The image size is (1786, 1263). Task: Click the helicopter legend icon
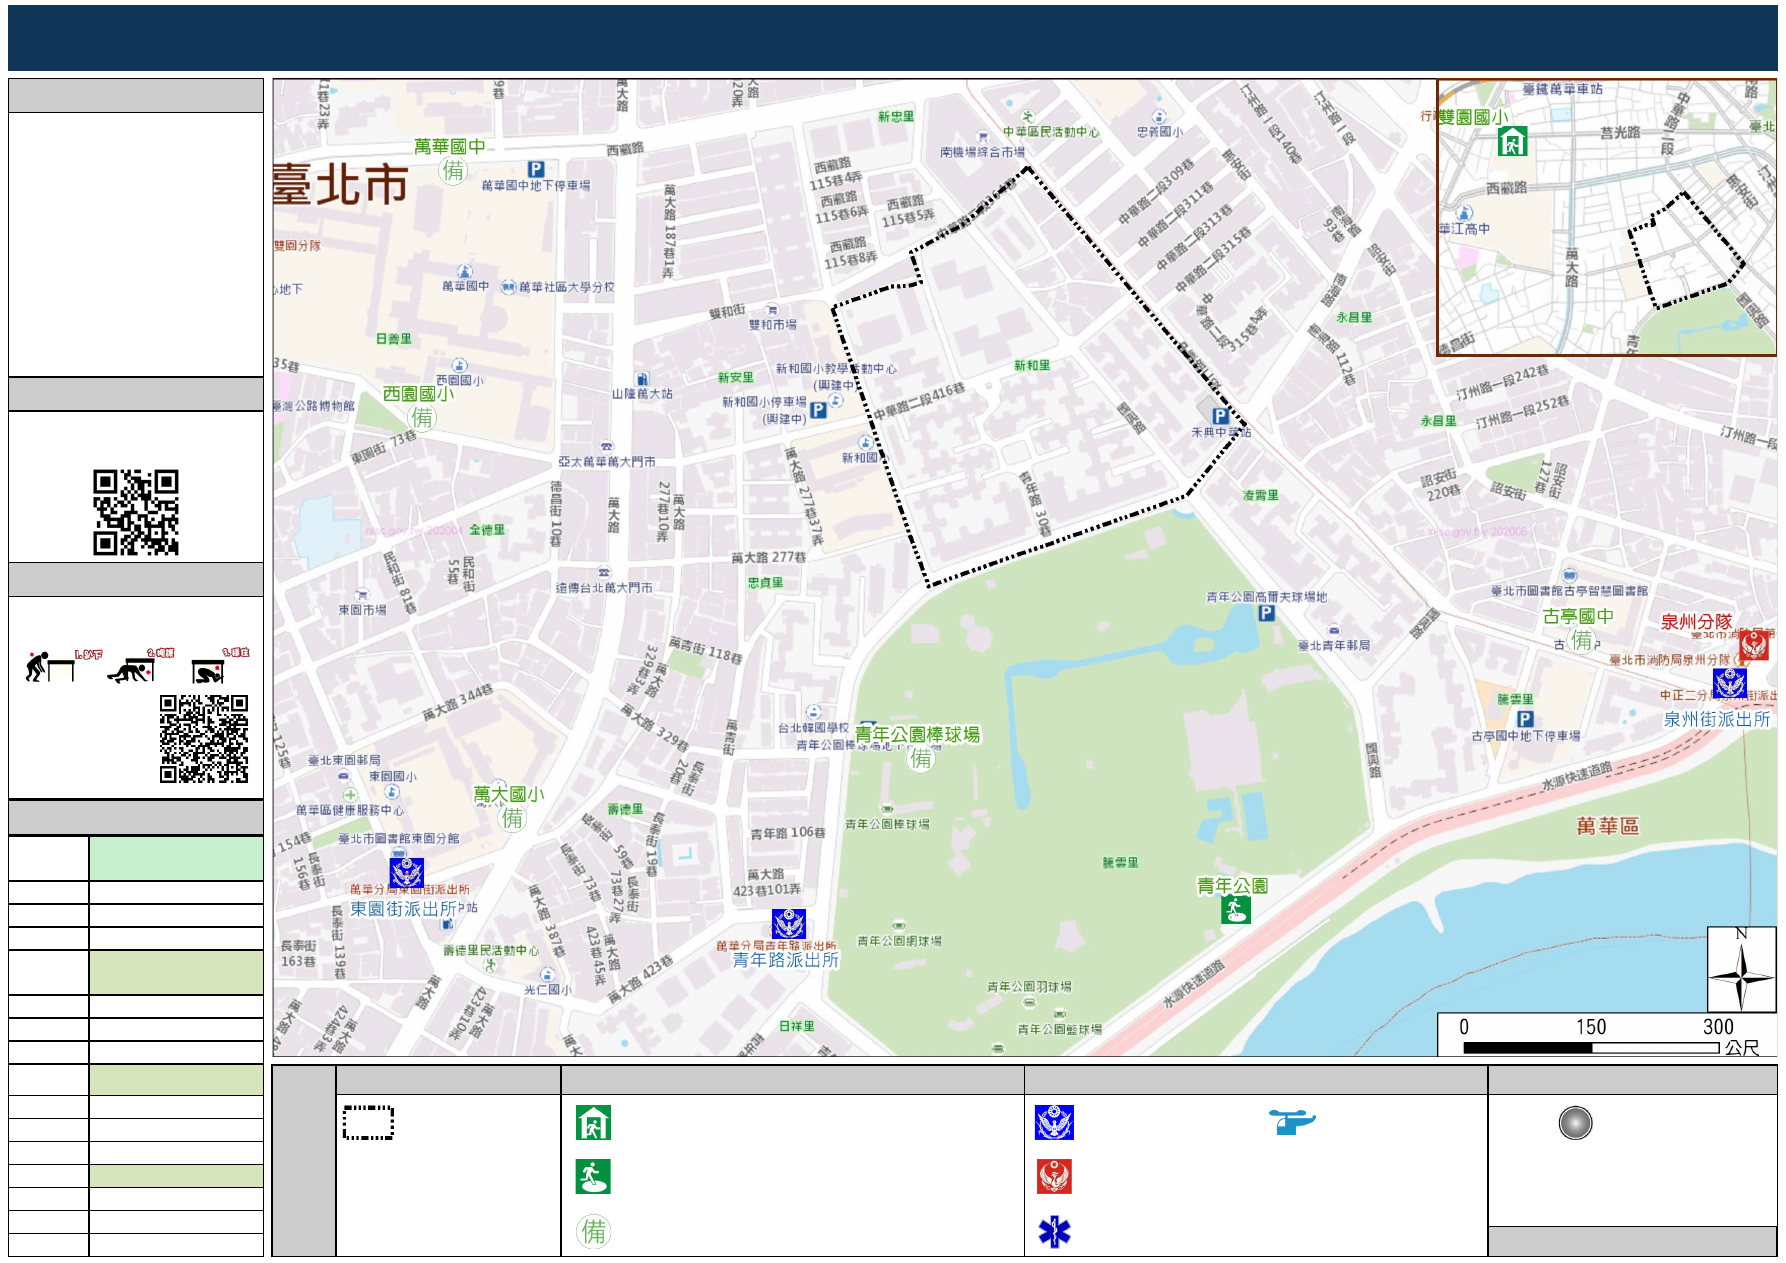coord(1292,1122)
